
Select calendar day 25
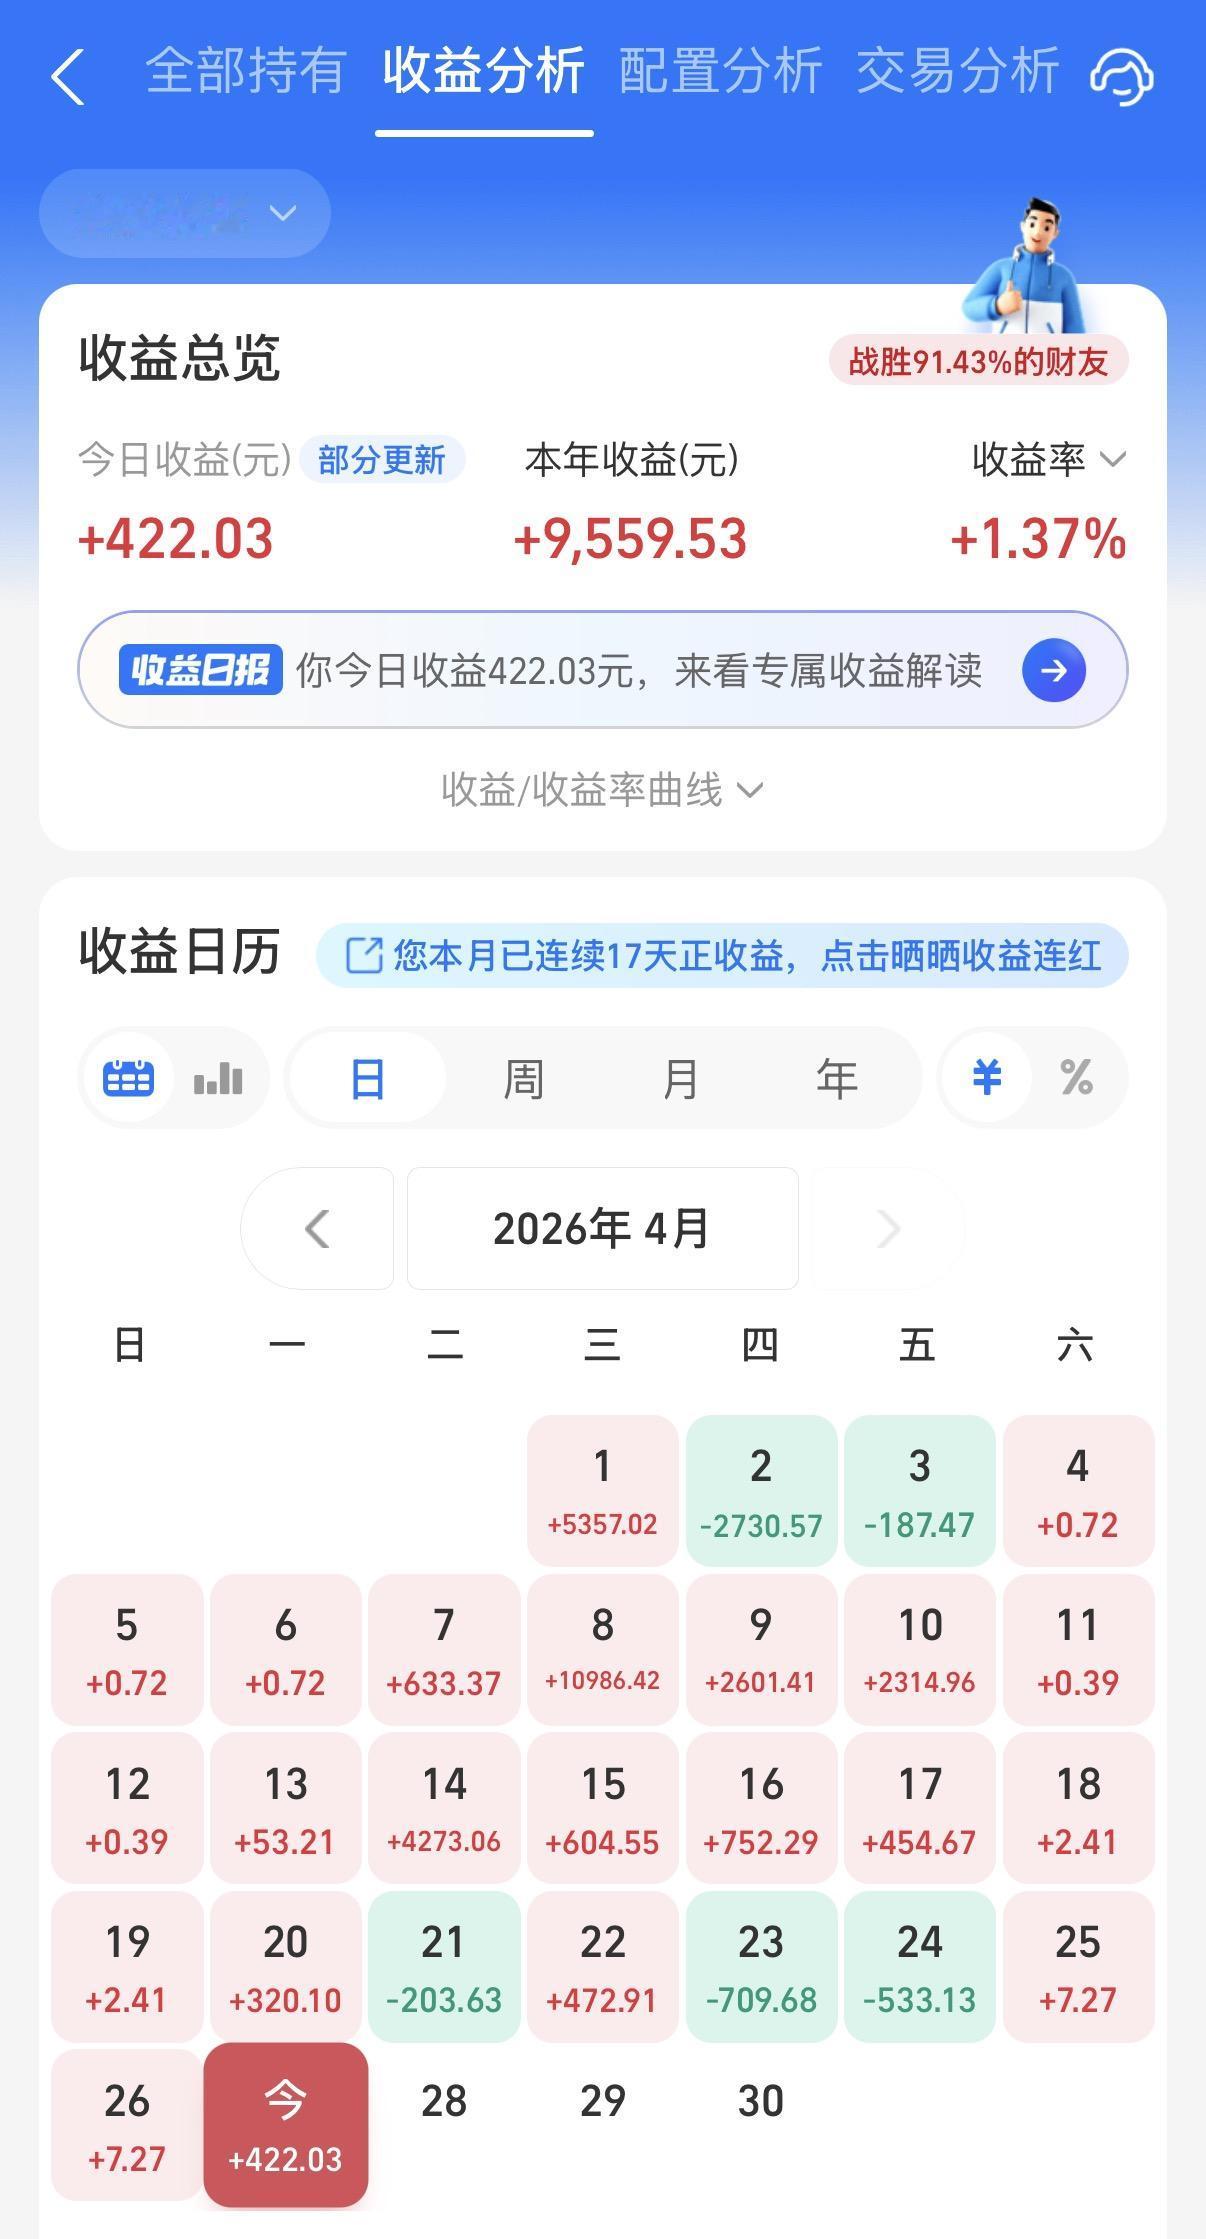1078,1966
